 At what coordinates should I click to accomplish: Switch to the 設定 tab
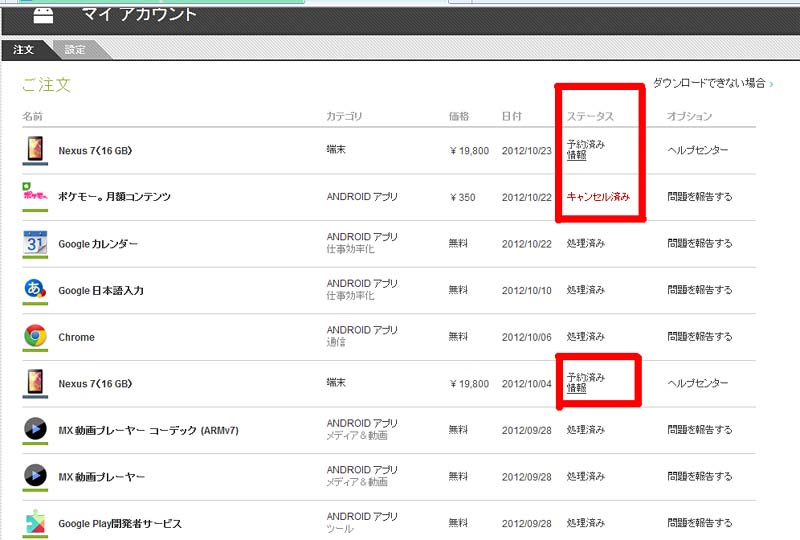coord(75,50)
